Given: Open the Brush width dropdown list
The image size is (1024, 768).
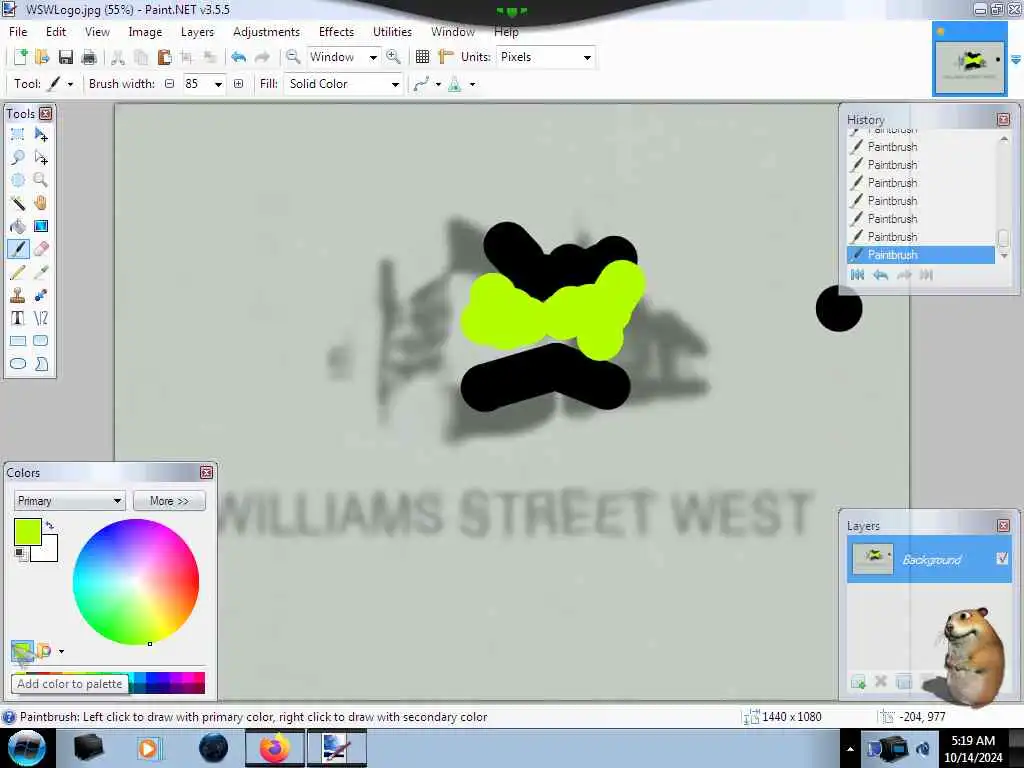Looking at the screenshot, I should pyautogui.click(x=218, y=84).
